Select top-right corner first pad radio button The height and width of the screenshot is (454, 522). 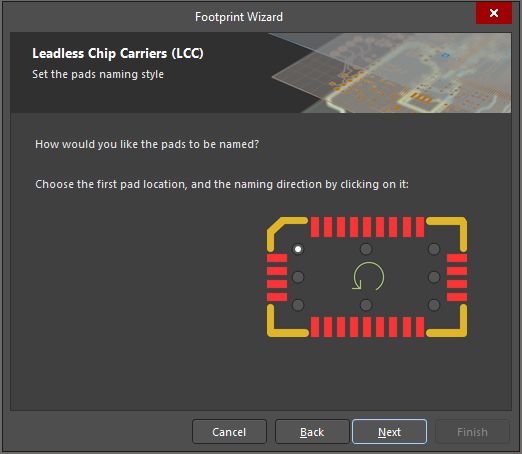pos(434,249)
